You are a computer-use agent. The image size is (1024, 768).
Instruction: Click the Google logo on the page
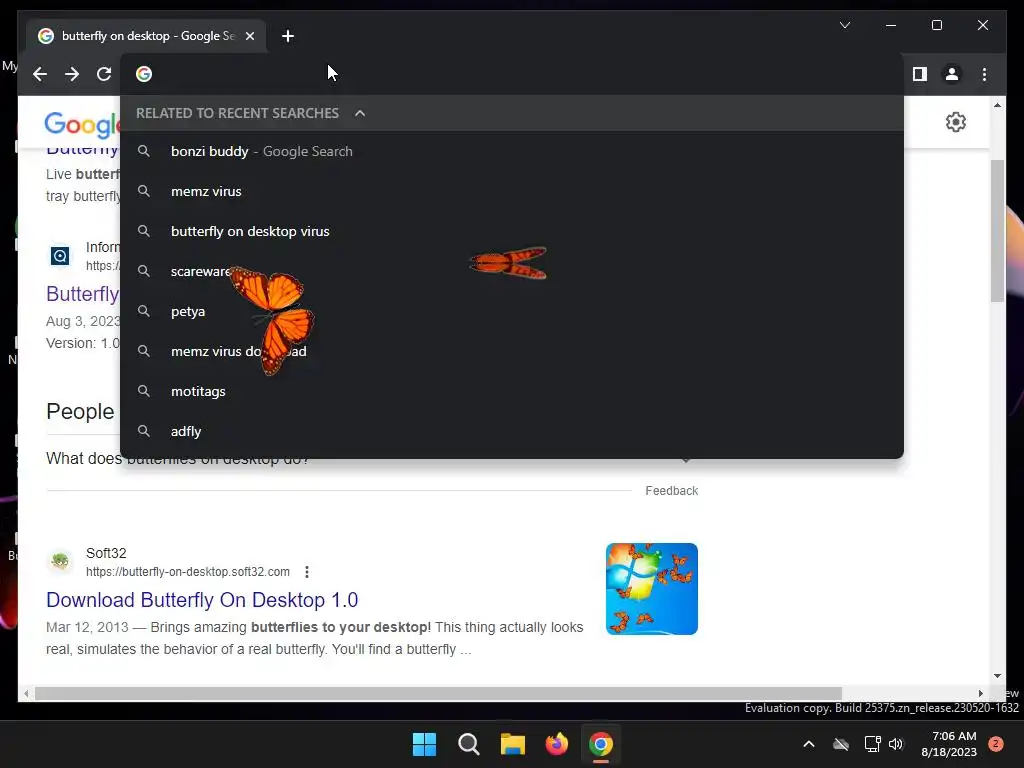click(82, 124)
